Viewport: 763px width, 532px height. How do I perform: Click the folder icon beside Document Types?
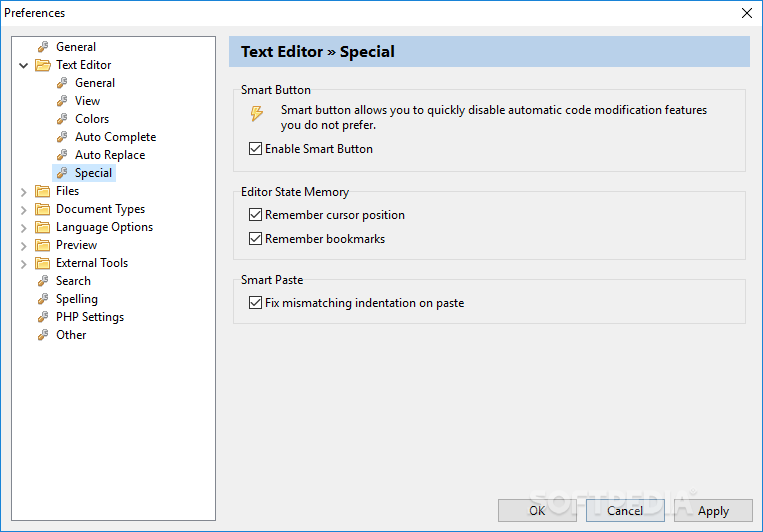pos(42,209)
